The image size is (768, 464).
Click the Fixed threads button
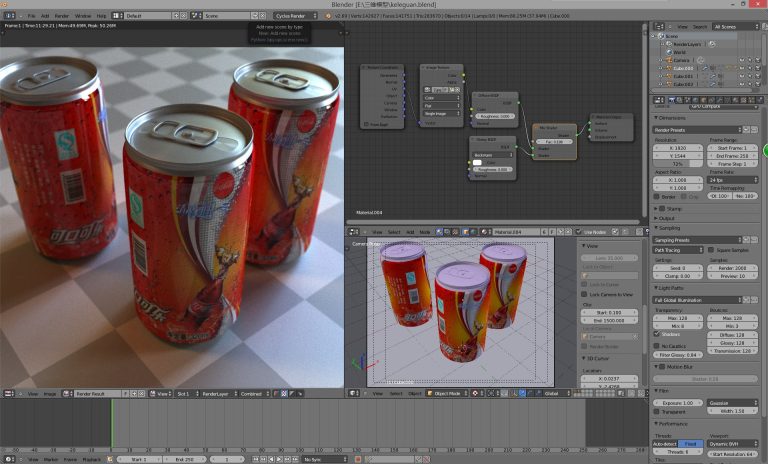coord(691,443)
